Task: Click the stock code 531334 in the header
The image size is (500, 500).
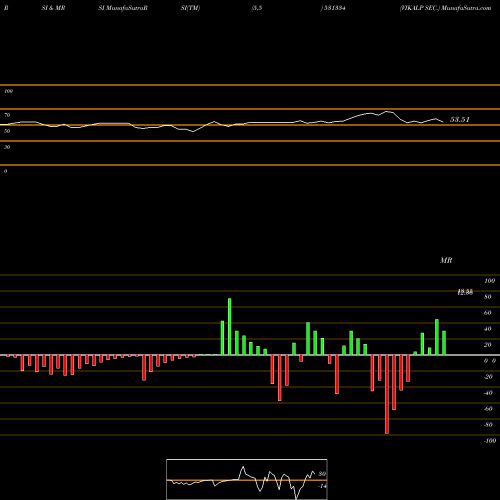Action: pyautogui.click(x=334, y=8)
